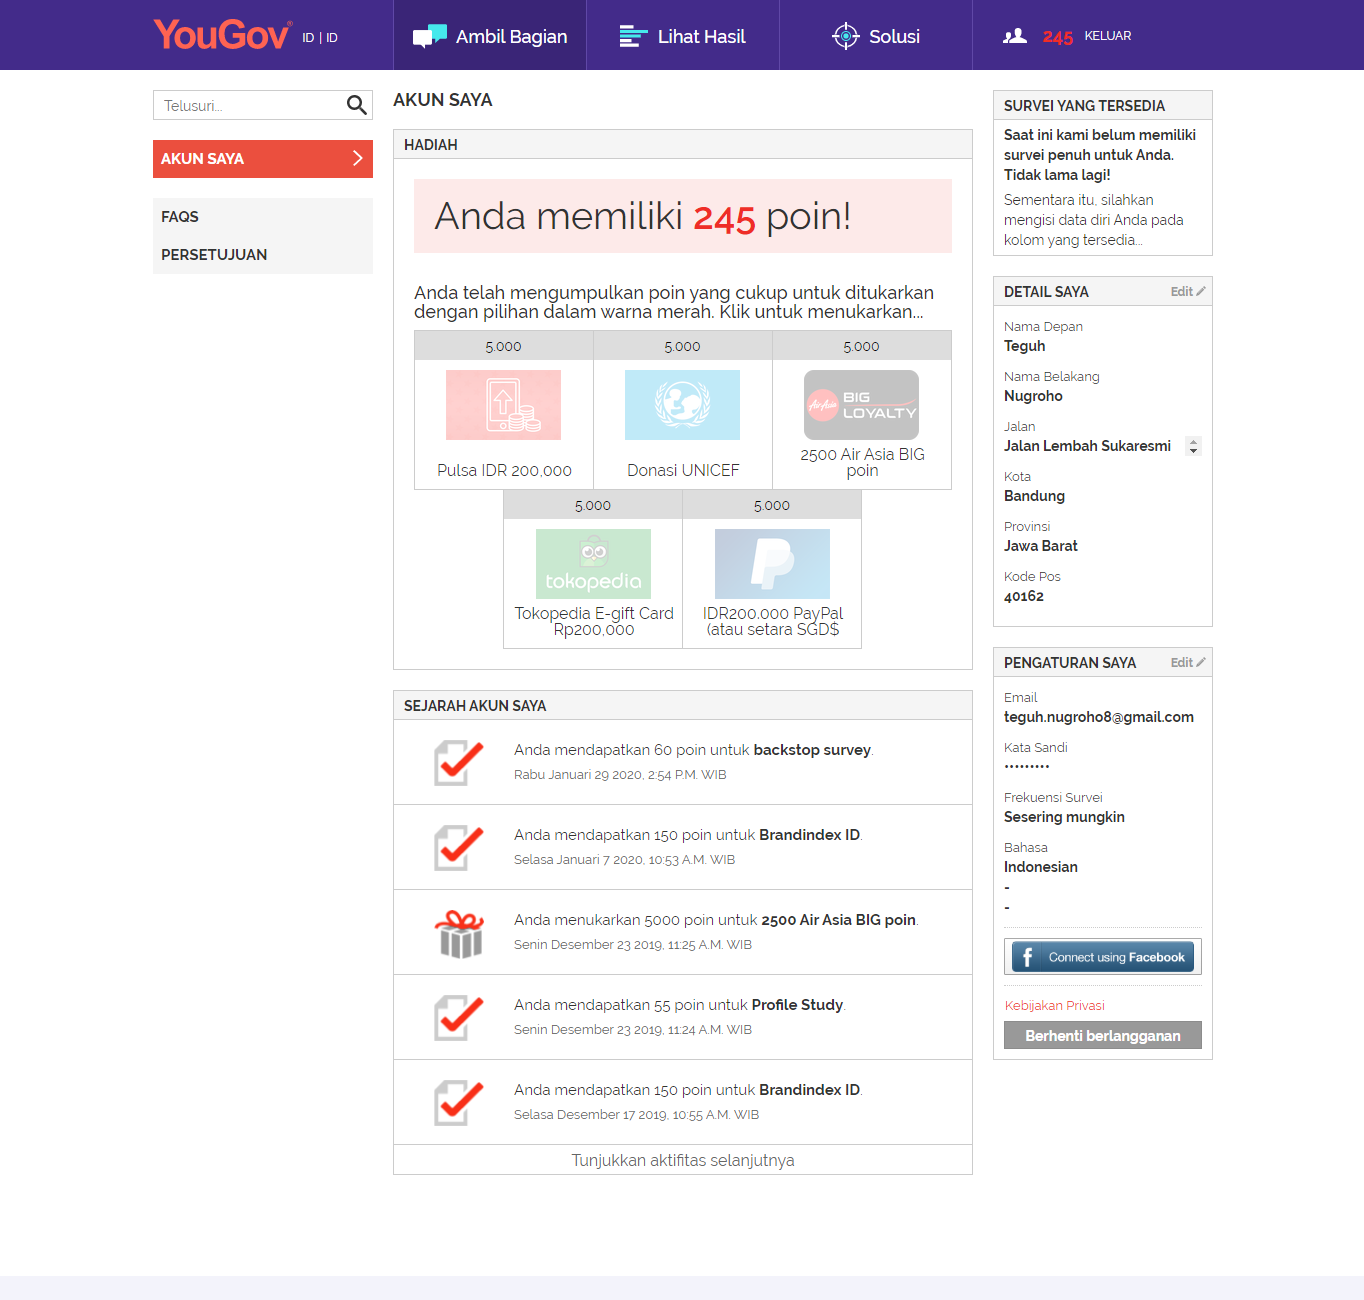This screenshot has height=1300, width=1364.
Task: Open the Ambil Bagian menu
Action: tap(490, 36)
